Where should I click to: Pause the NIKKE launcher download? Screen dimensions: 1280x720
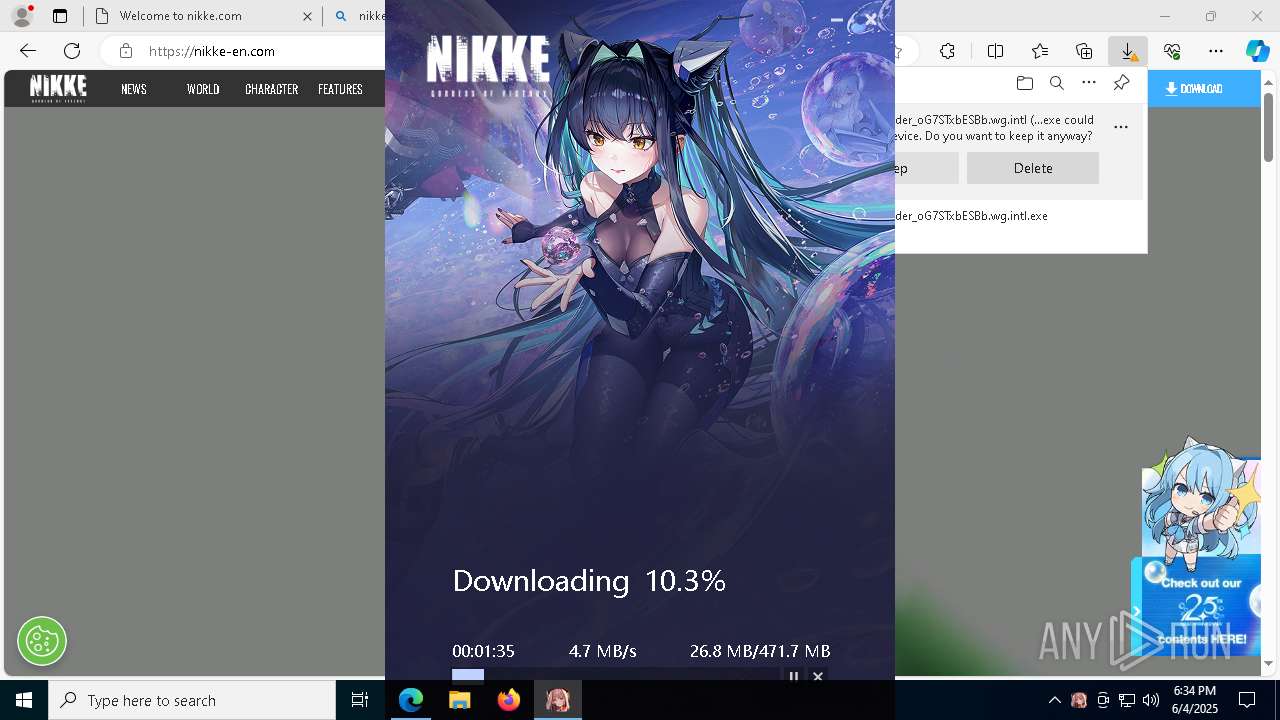794,676
